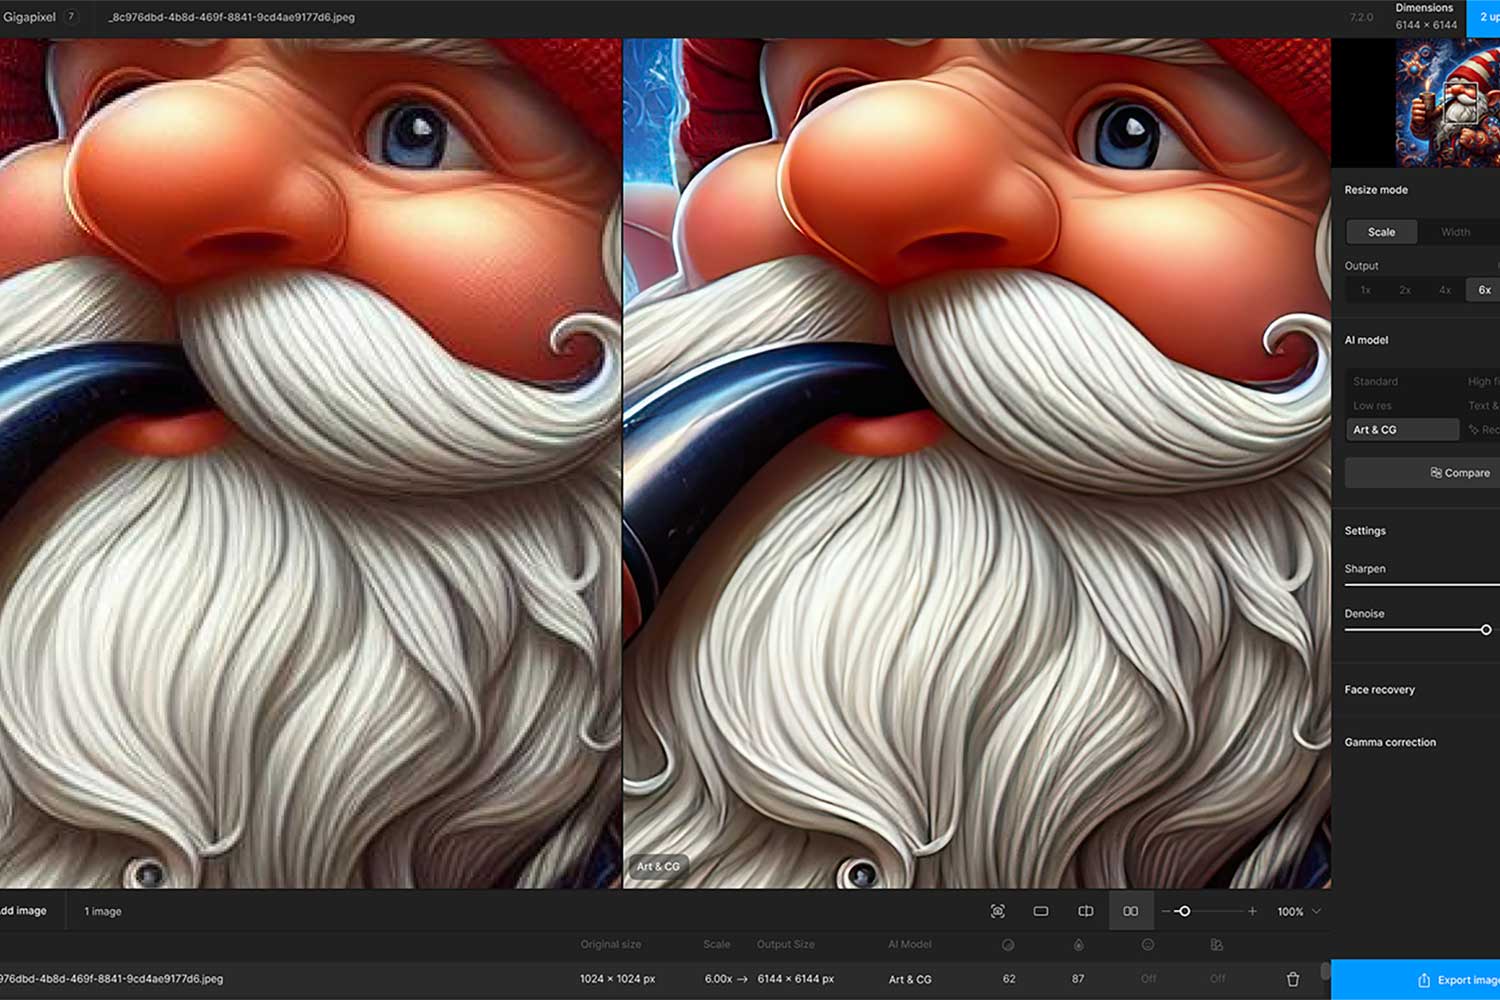The width and height of the screenshot is (1500, 1000).
Task: Open the 100% zoom level dropdown
Action: 1298,912
